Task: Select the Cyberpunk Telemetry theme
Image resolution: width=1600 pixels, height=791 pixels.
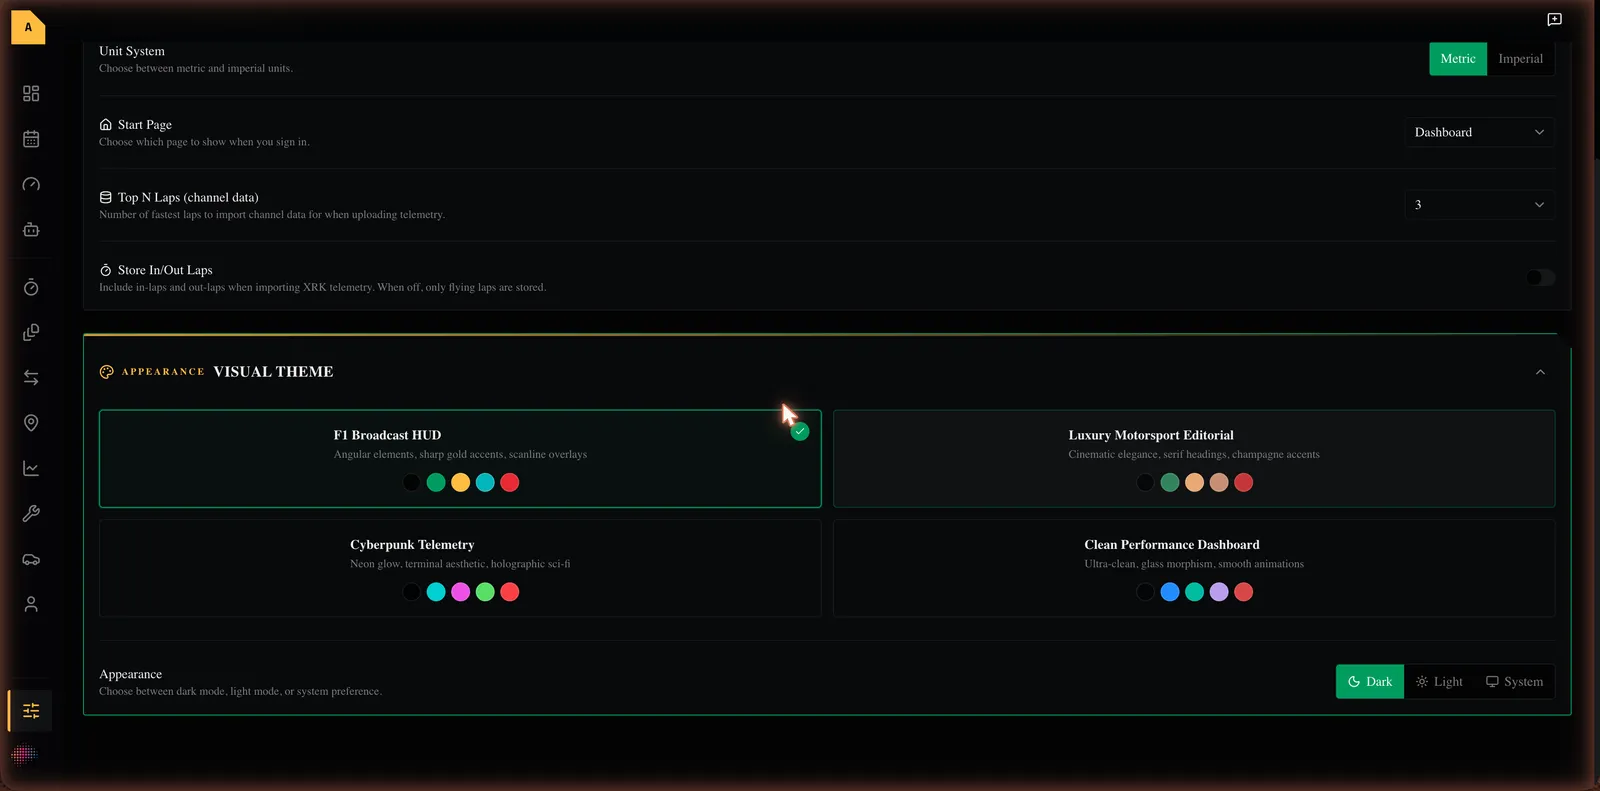Action: coord(460,568)
